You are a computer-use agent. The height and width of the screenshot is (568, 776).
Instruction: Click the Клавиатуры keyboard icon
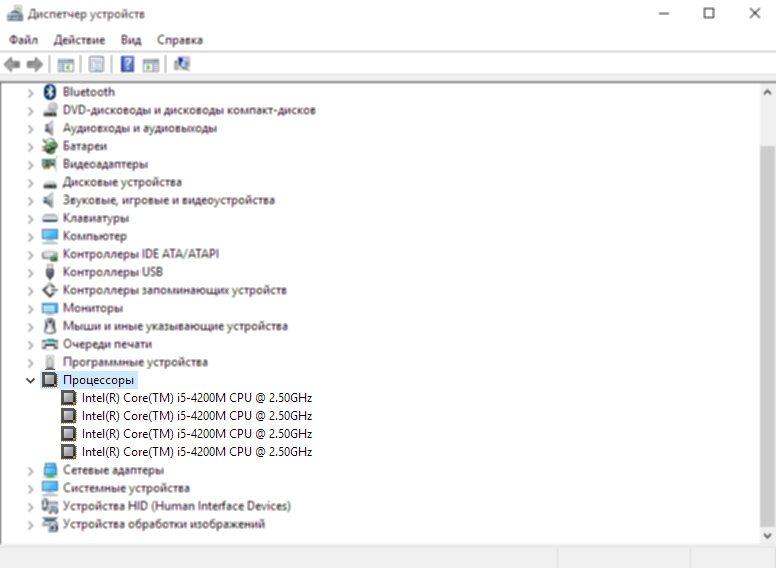49,218
